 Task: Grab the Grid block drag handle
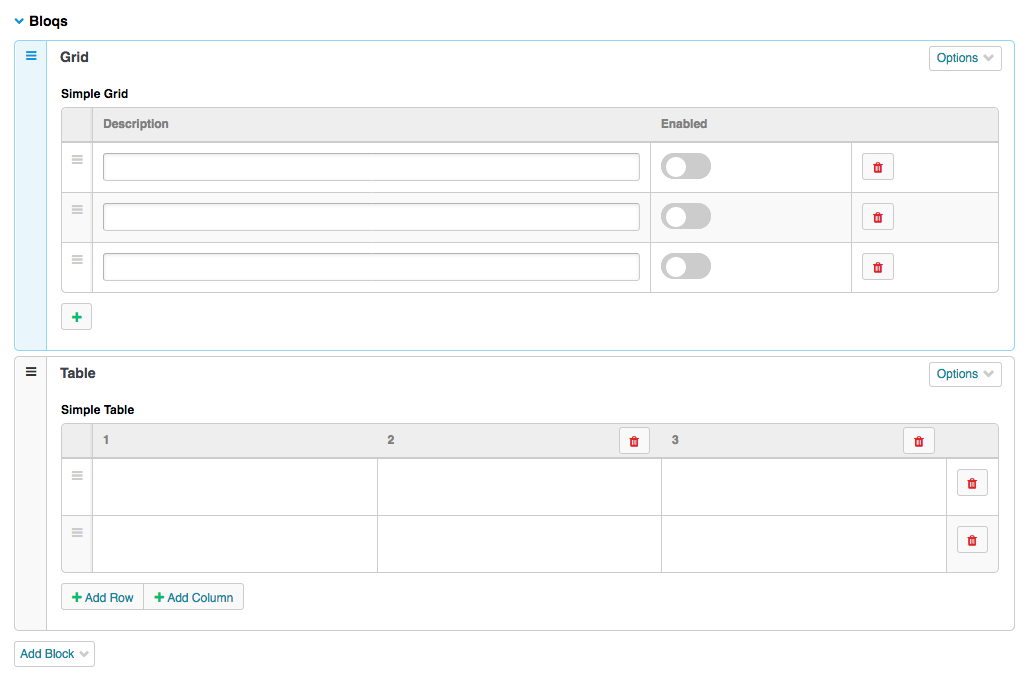(31, 56)
